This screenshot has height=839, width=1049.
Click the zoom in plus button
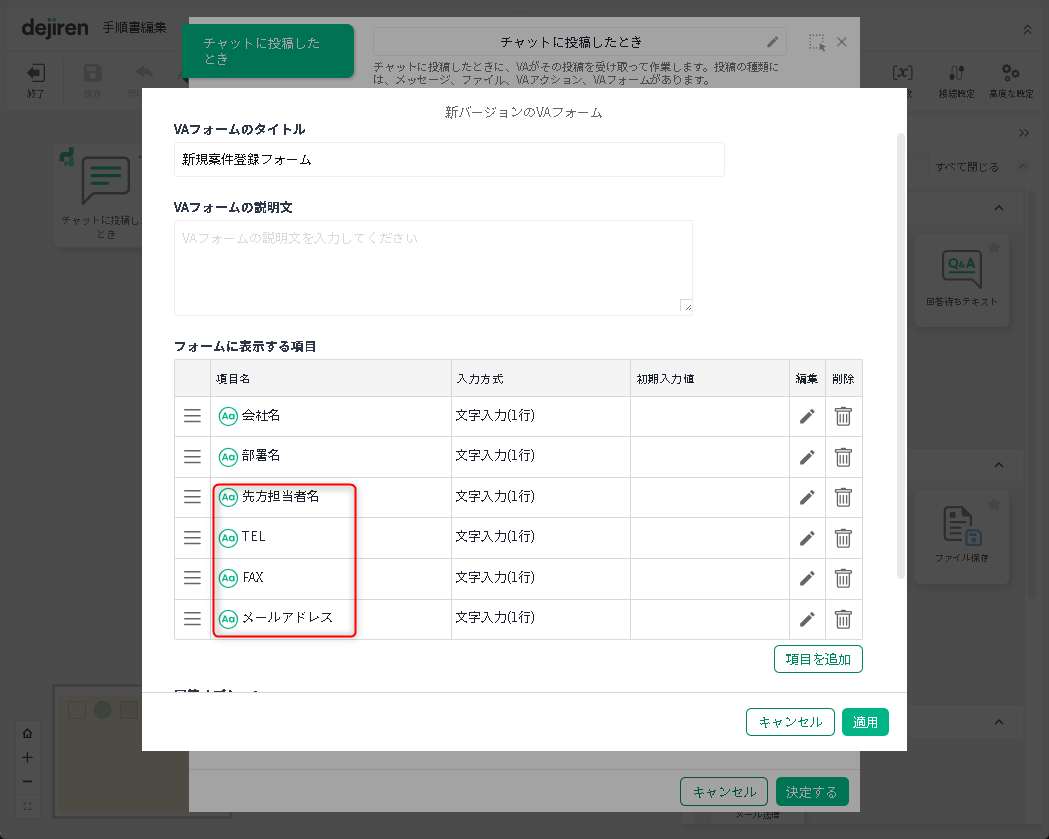pyautogui.click(x=28, y=757)
